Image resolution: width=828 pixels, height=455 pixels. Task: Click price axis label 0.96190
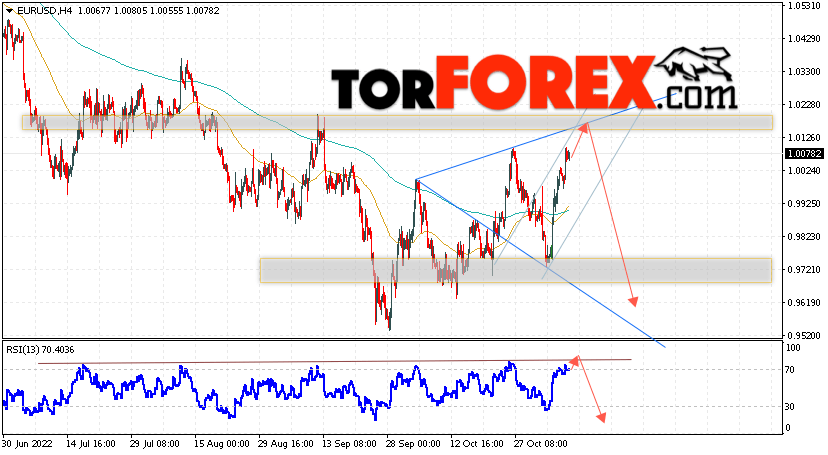(804, 302)
